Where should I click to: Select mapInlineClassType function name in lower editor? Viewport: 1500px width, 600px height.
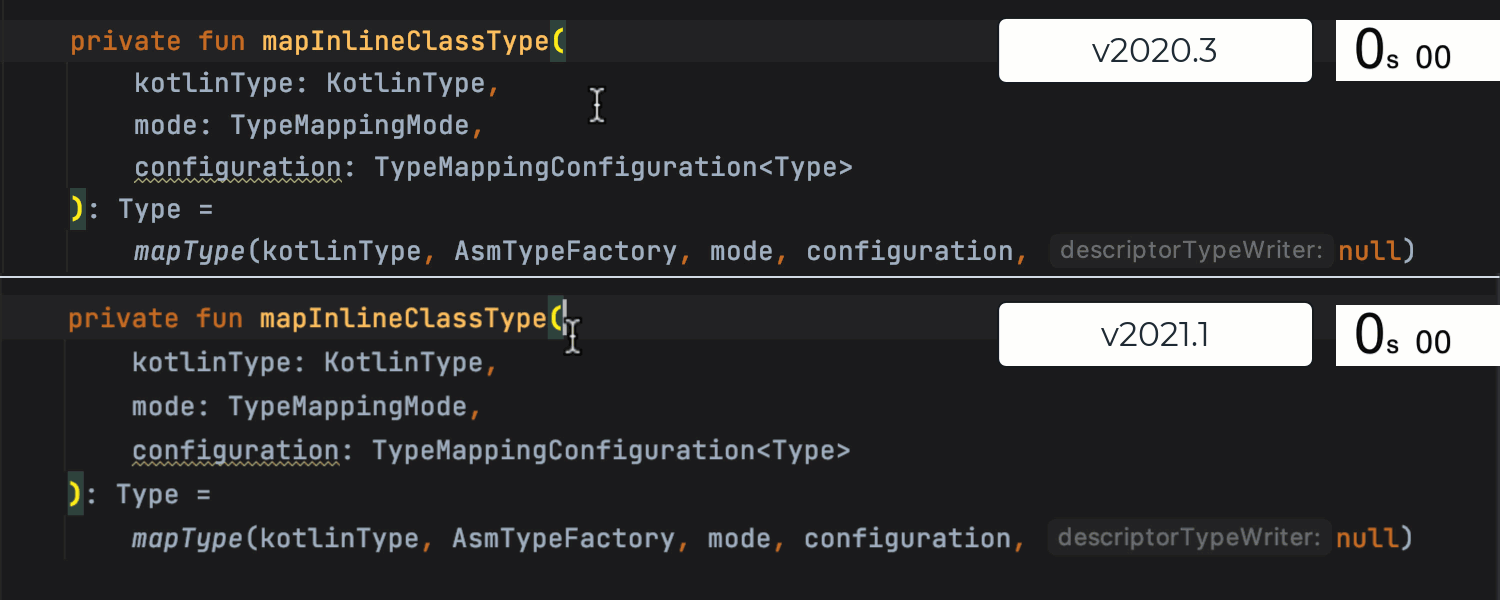[x=403, y=319]
